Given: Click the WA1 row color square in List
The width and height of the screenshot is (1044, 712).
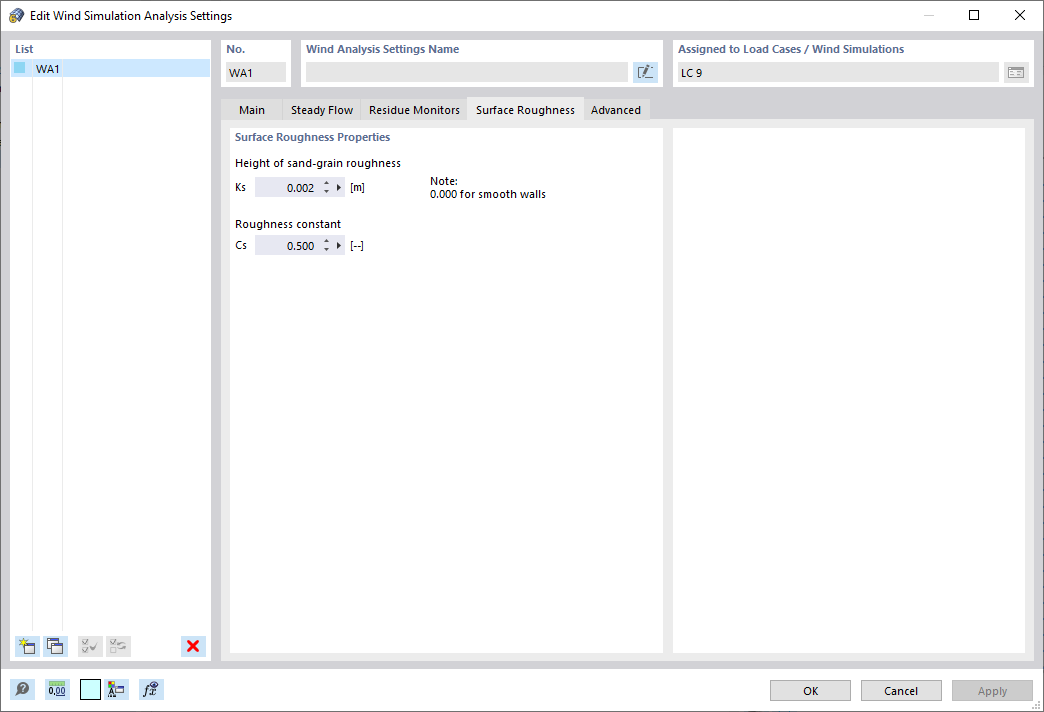Looking at the screenshot, I should (19, 68).
